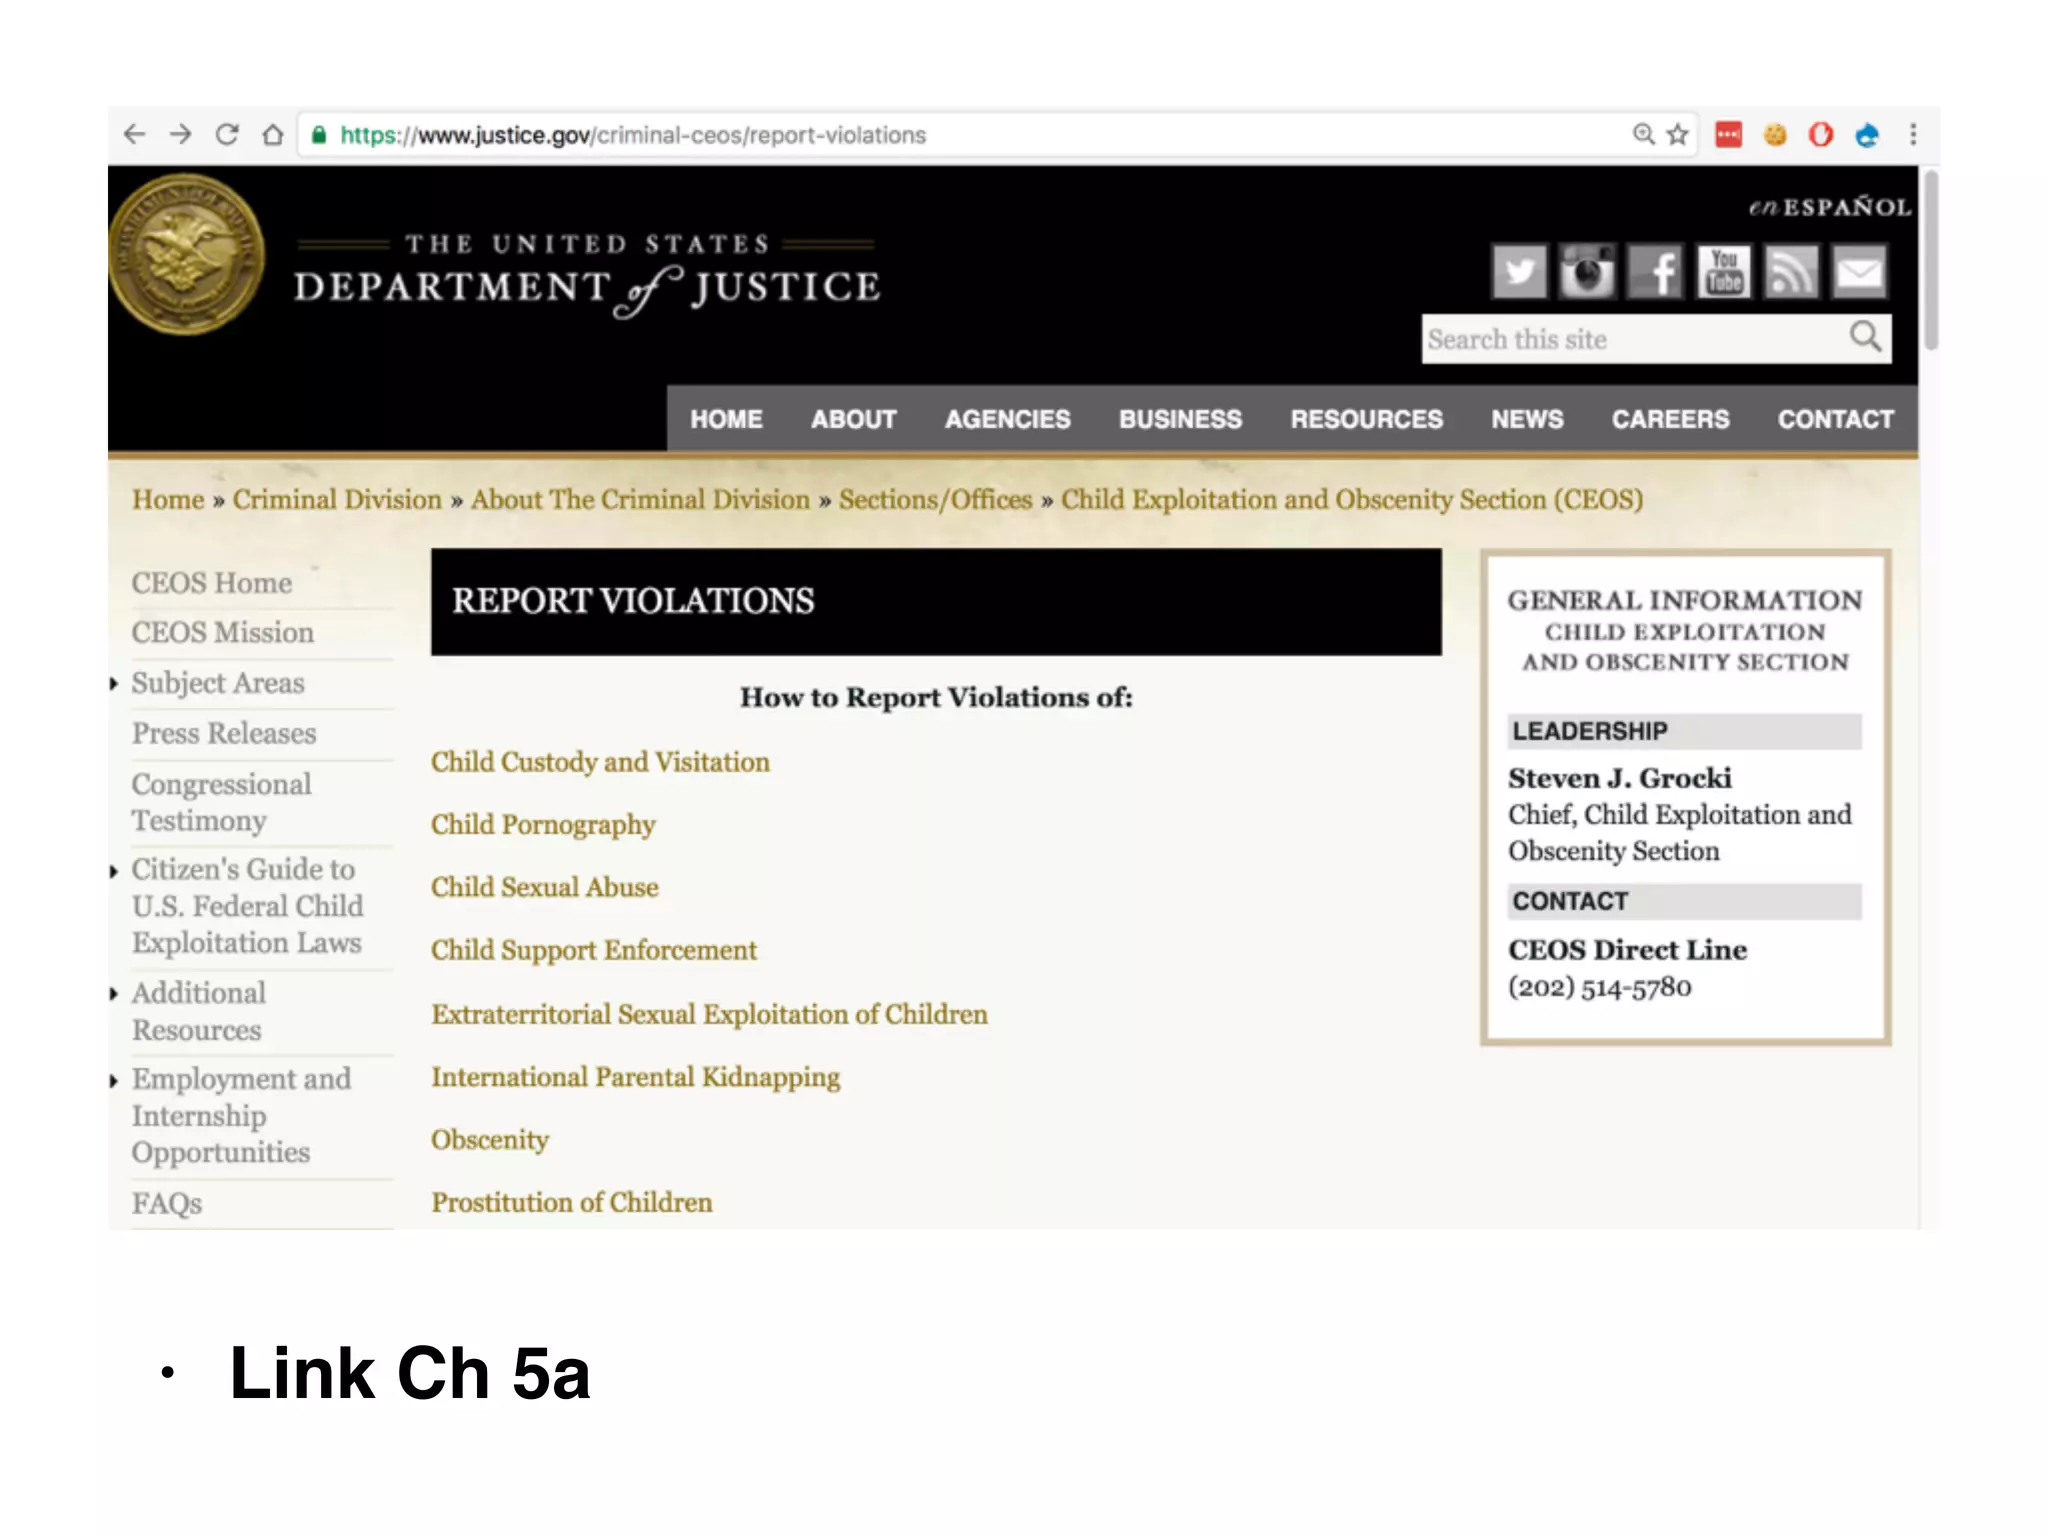Select the RESOURCES navigation item

pyautogui.click(x=1366, y=419)
